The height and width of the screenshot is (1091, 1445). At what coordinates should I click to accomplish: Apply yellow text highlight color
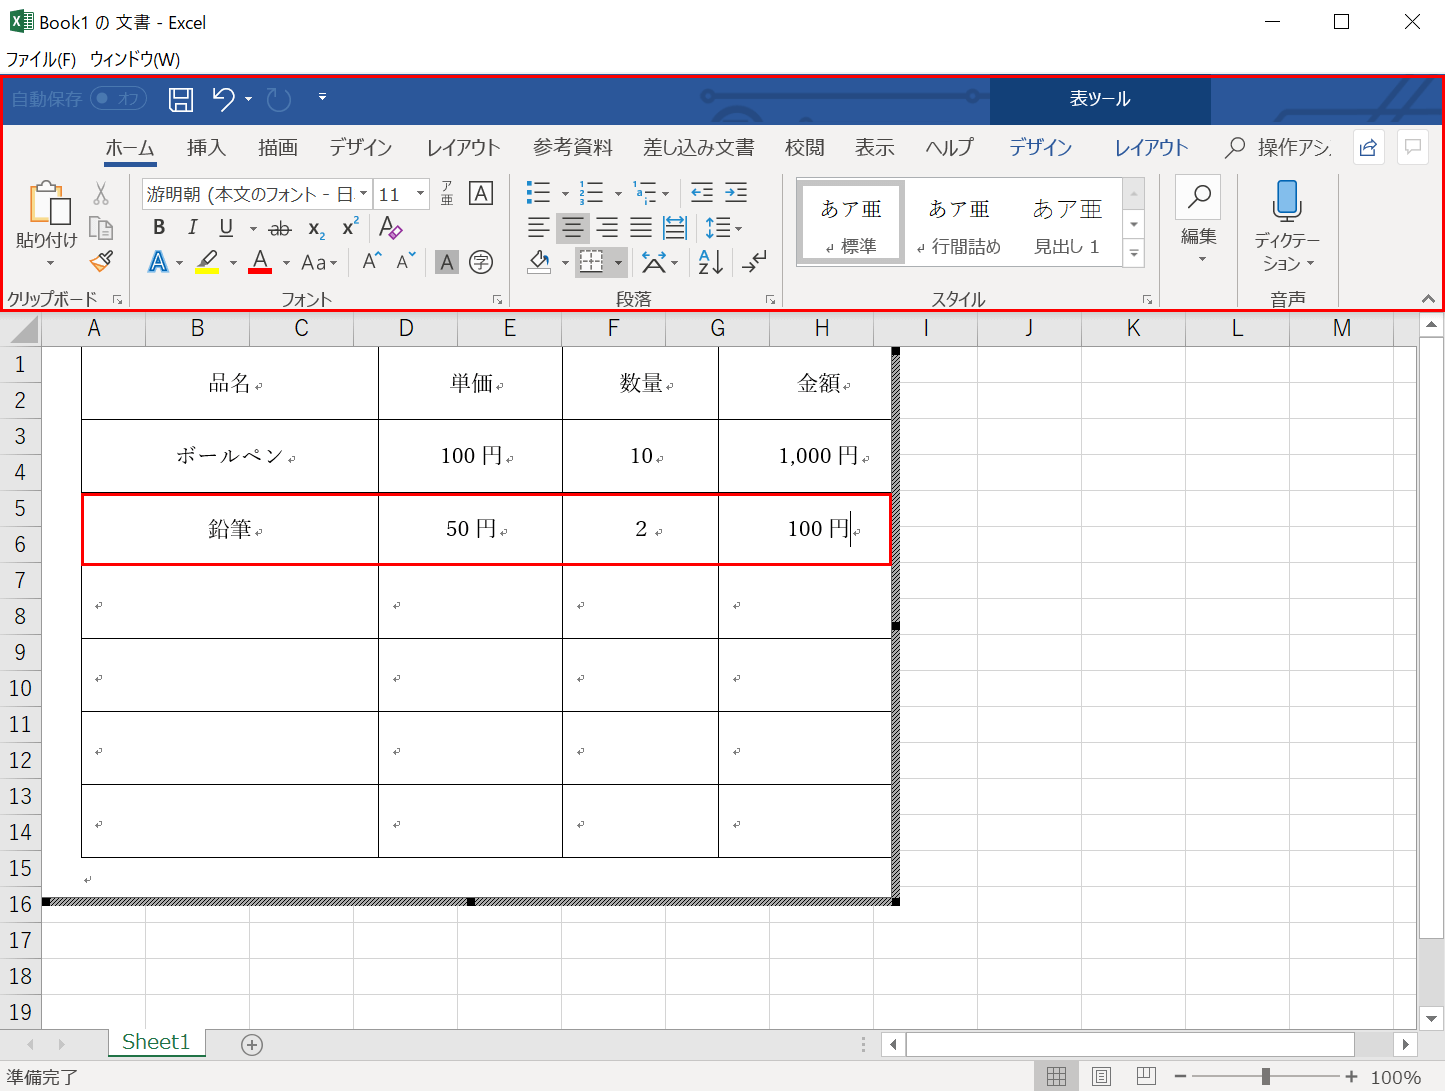coord(207,262)
